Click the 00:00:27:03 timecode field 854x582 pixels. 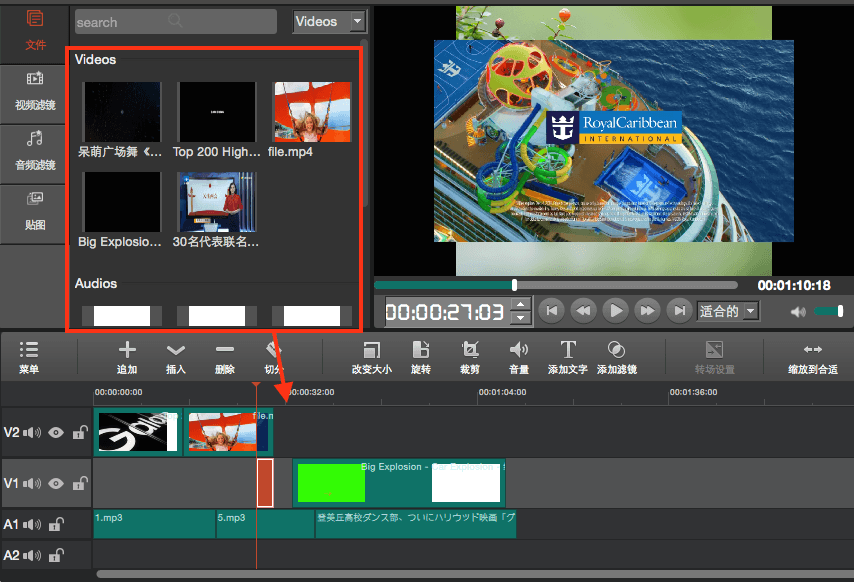tap(448, 312)
